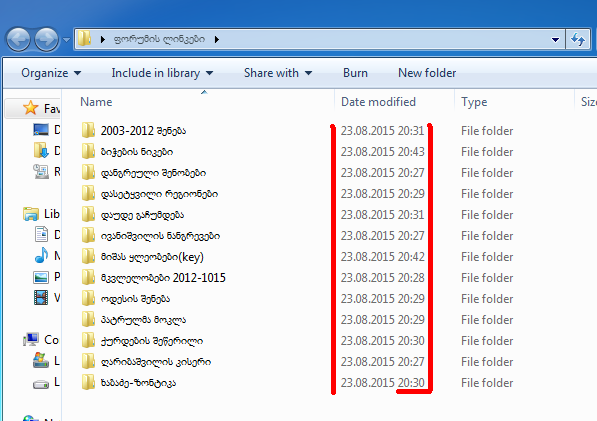
Task: Open the Include in library menu
Action: click(162, 73)
